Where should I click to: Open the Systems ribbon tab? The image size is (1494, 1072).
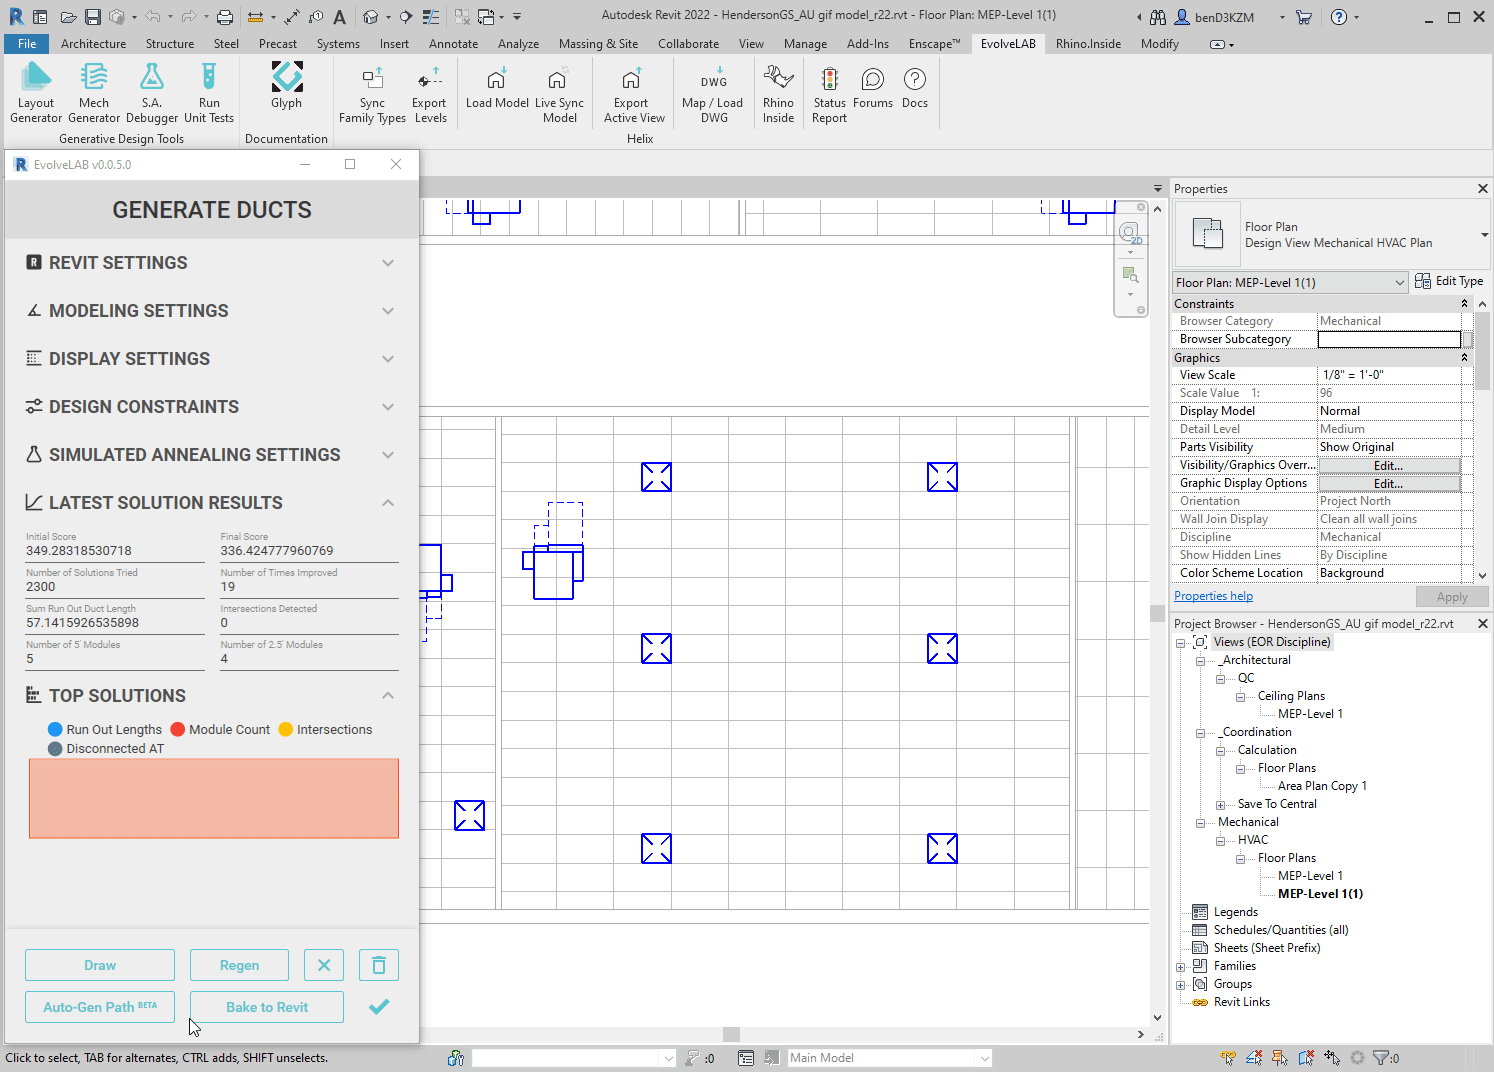pyautogui.click(x=338, y=44)
